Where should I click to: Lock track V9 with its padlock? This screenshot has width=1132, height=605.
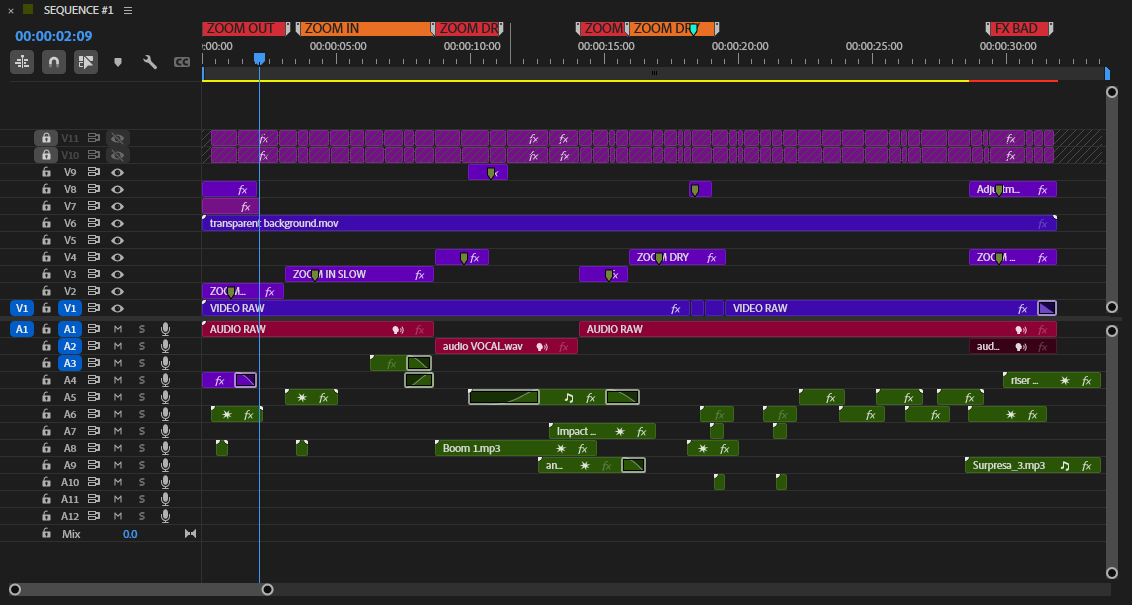46,173
